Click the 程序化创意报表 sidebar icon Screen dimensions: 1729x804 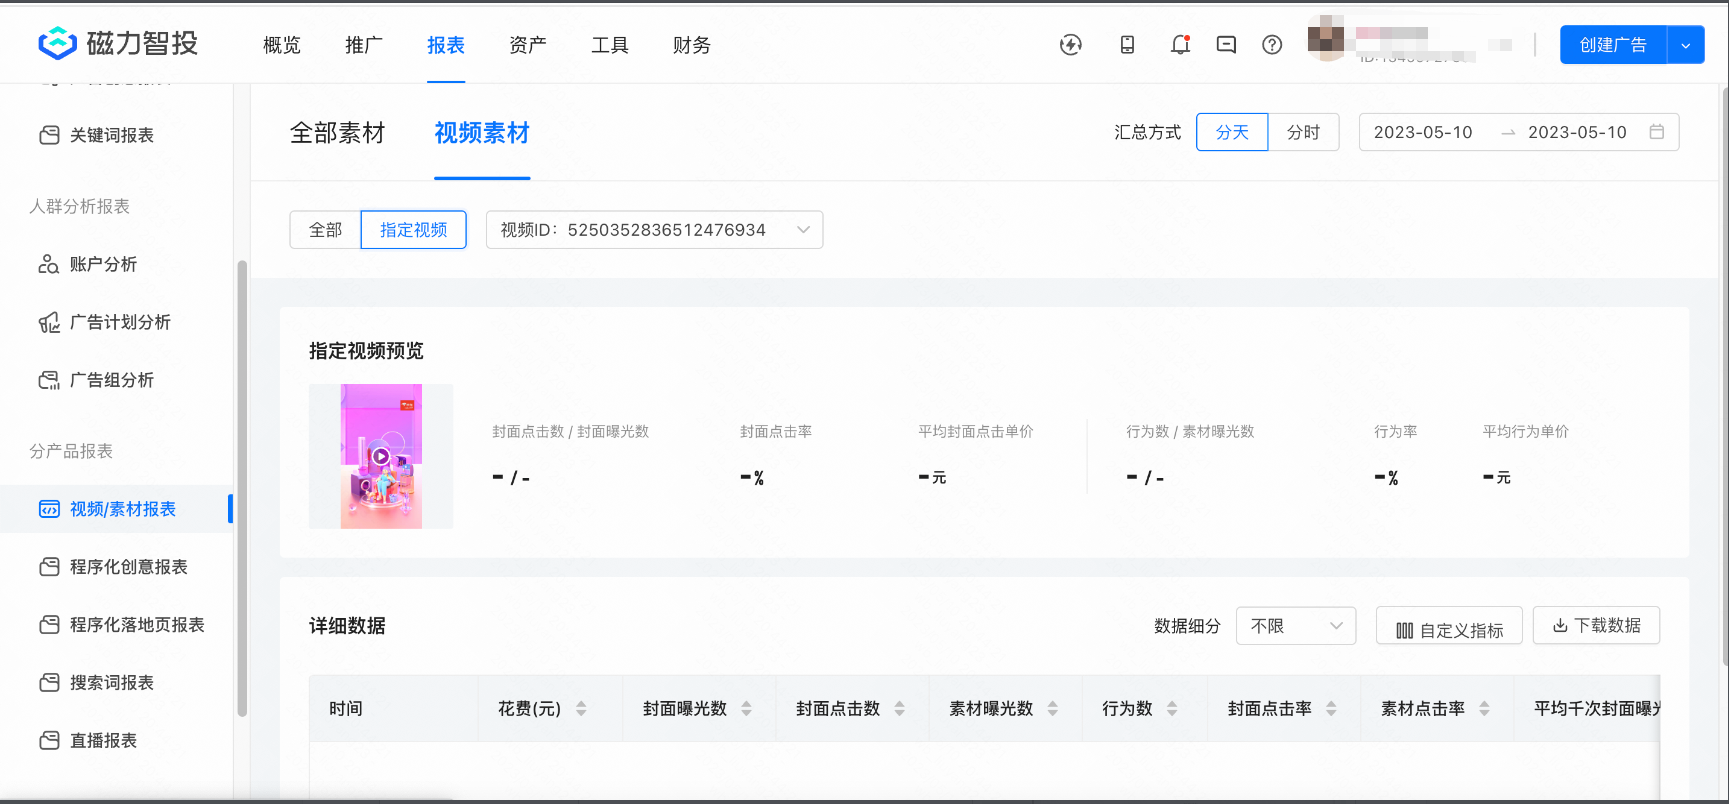pyautogui.click(x=49, y=567)
